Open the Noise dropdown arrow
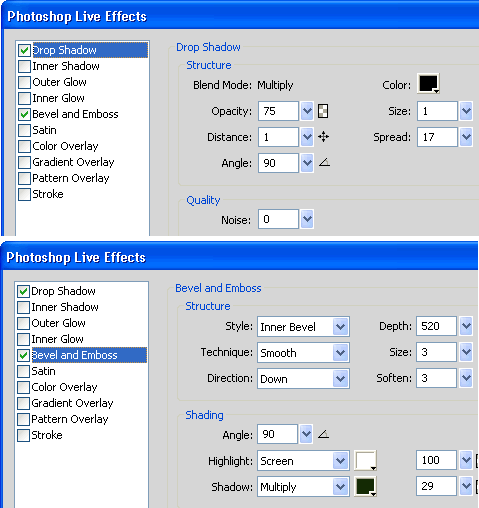This screenshot has width=479, height=508. (307, 219)
